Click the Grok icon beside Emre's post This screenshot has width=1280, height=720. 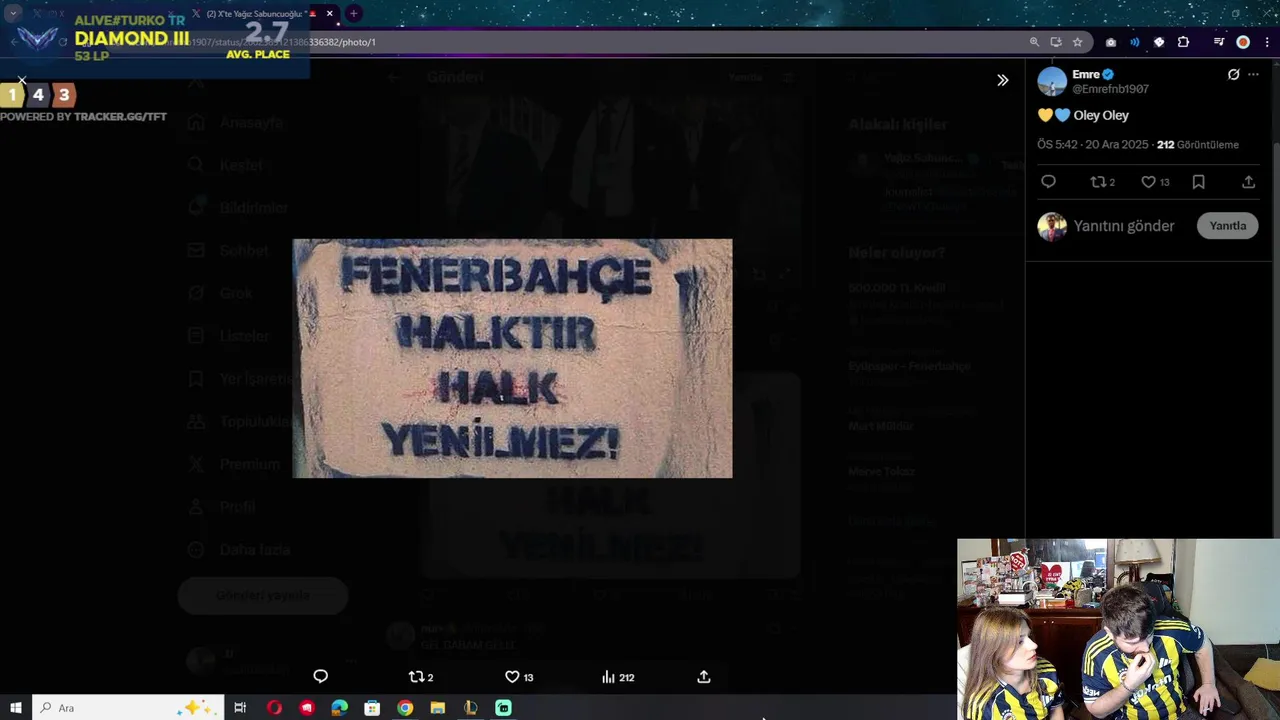(x=1233, y=75)
